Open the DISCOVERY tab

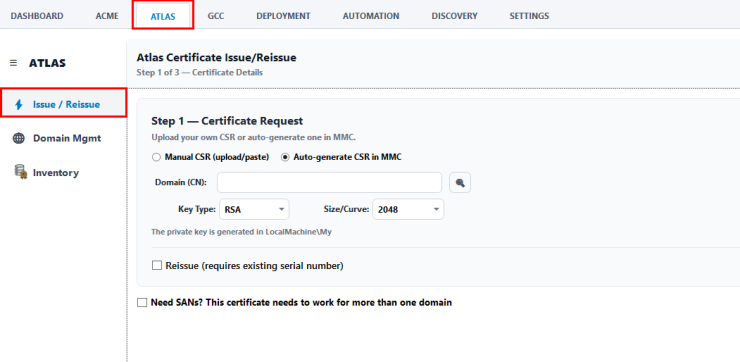point(454,16)
